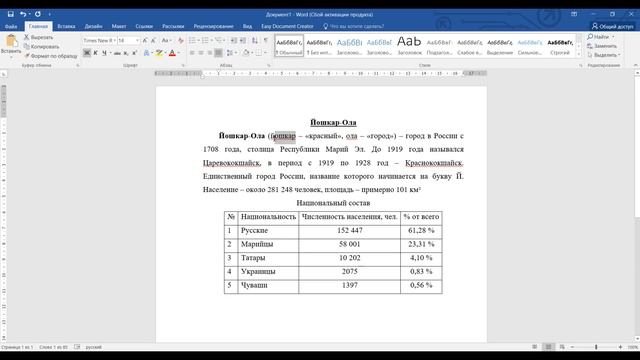Viewport: 640px width, 360px height.
Task: Expand styles gallery more arrow
Action: tap(579, 54)
